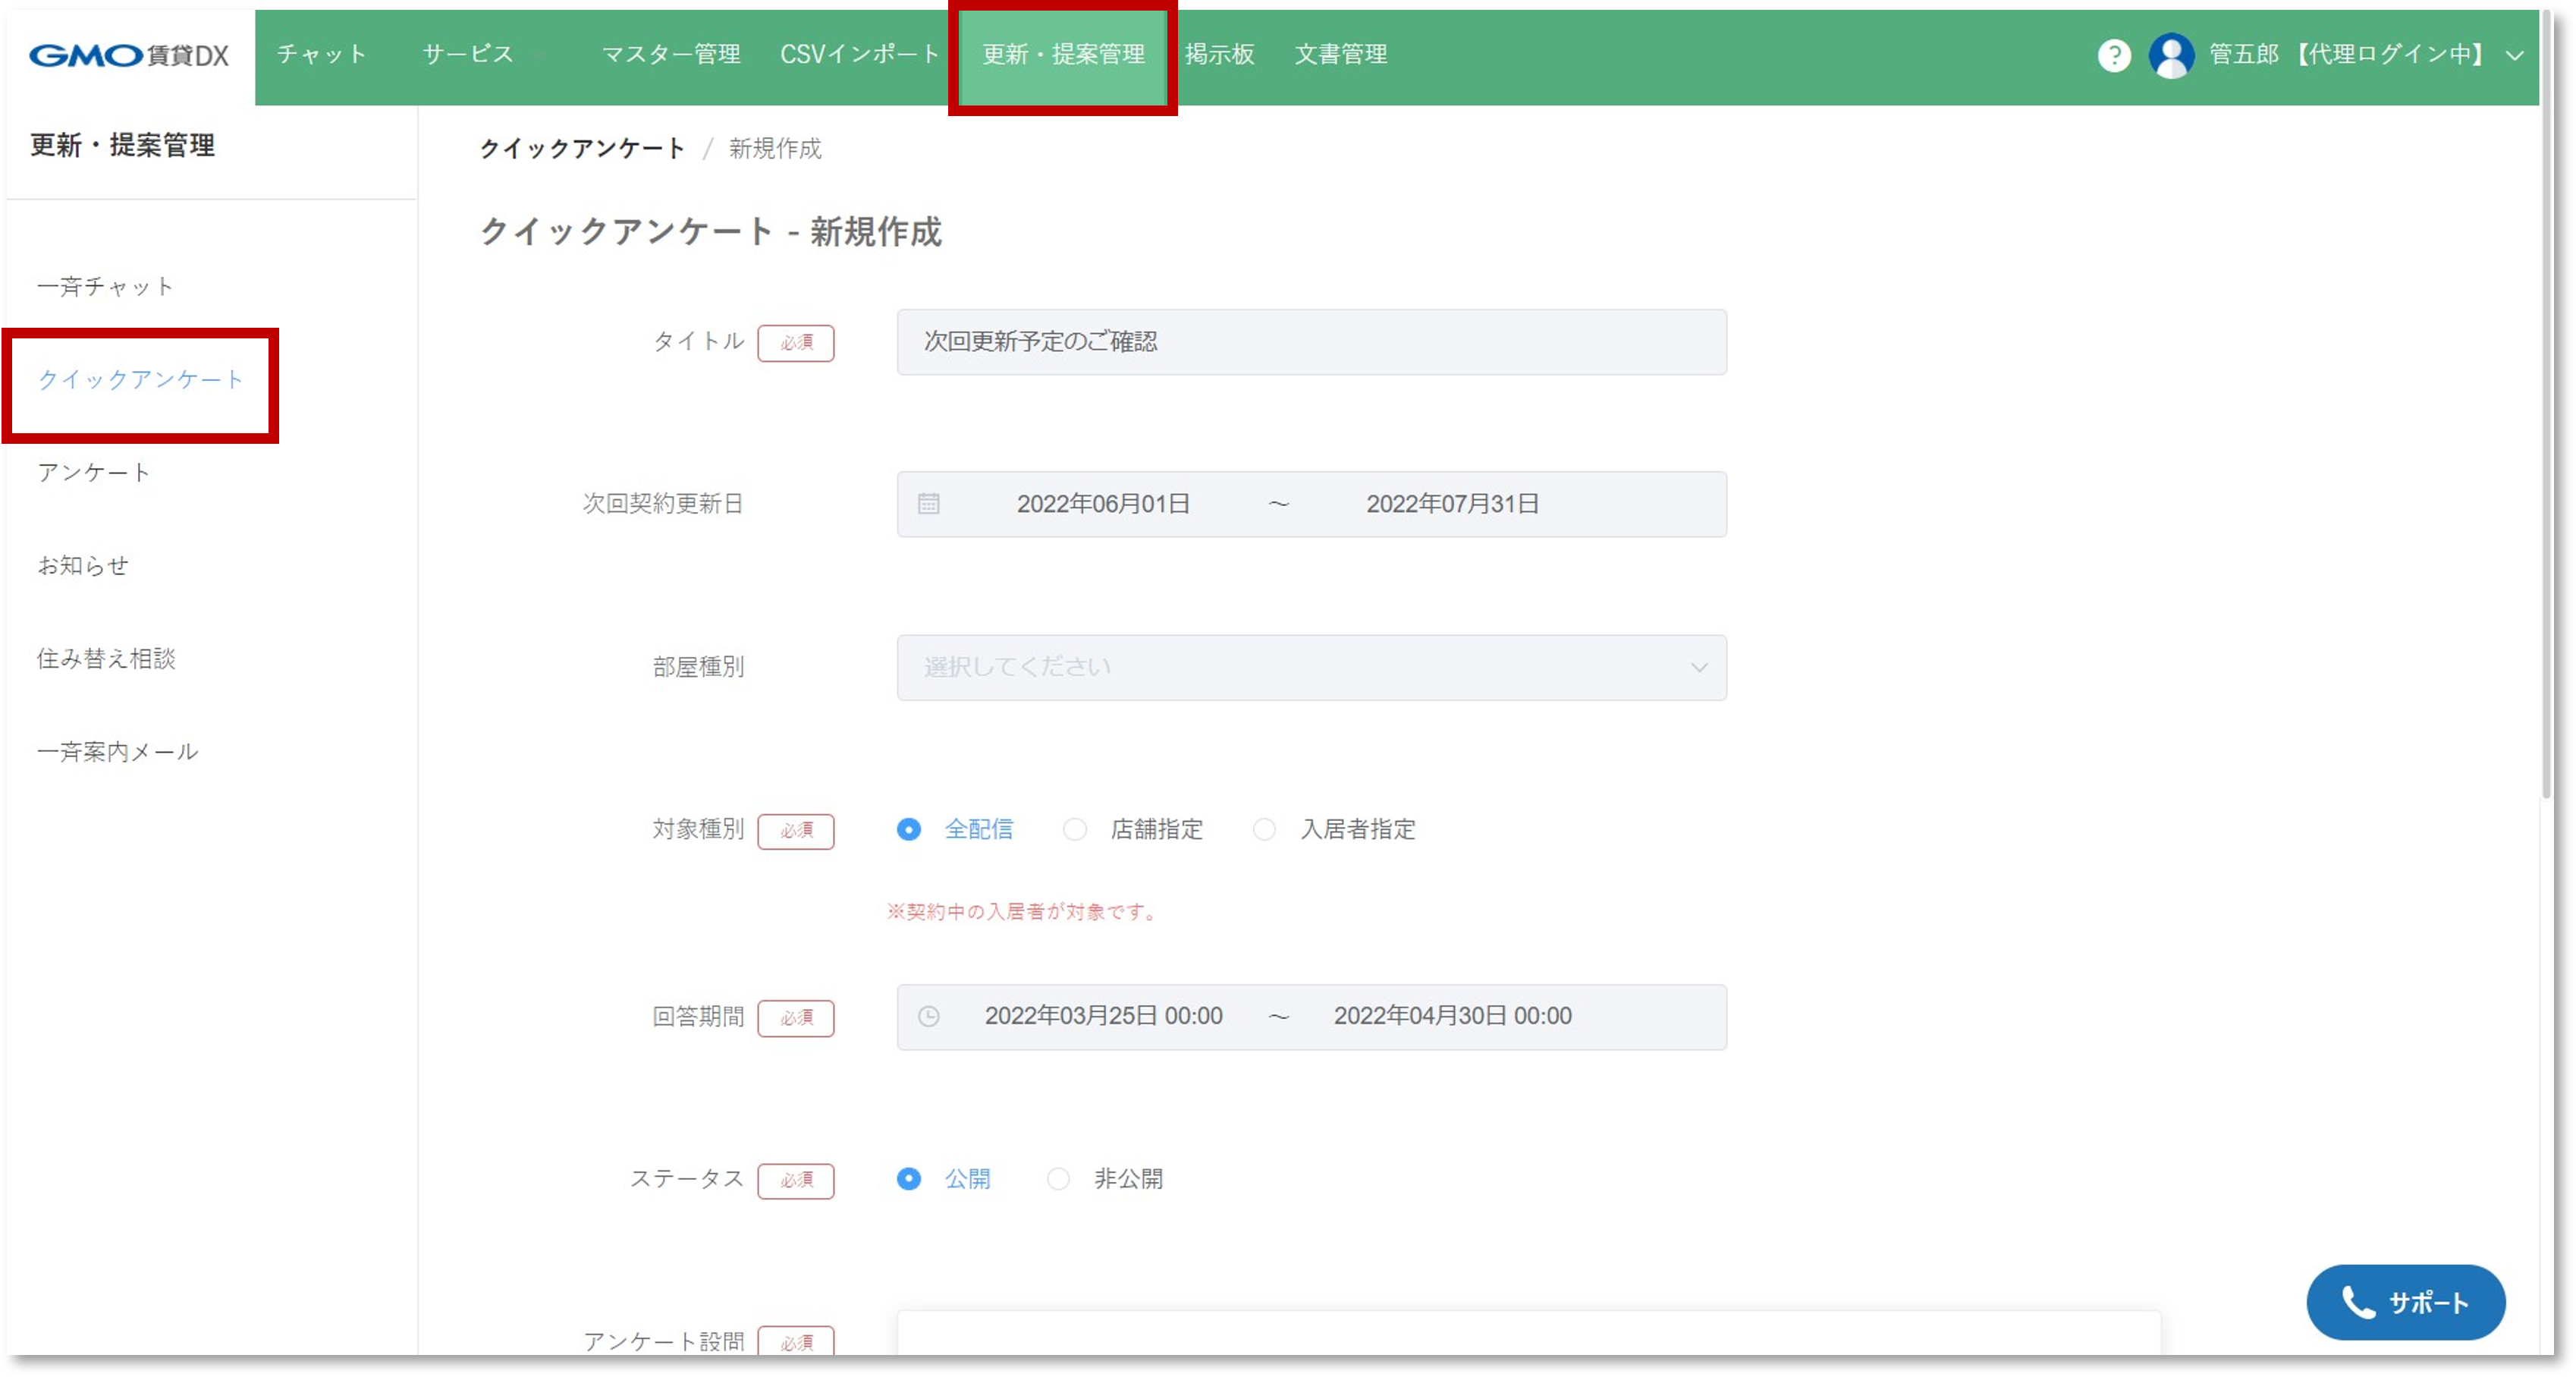Screen dimensions: 2576x1377
Task: Switch to the 掲示板 tab
Action: (1219, 54)
